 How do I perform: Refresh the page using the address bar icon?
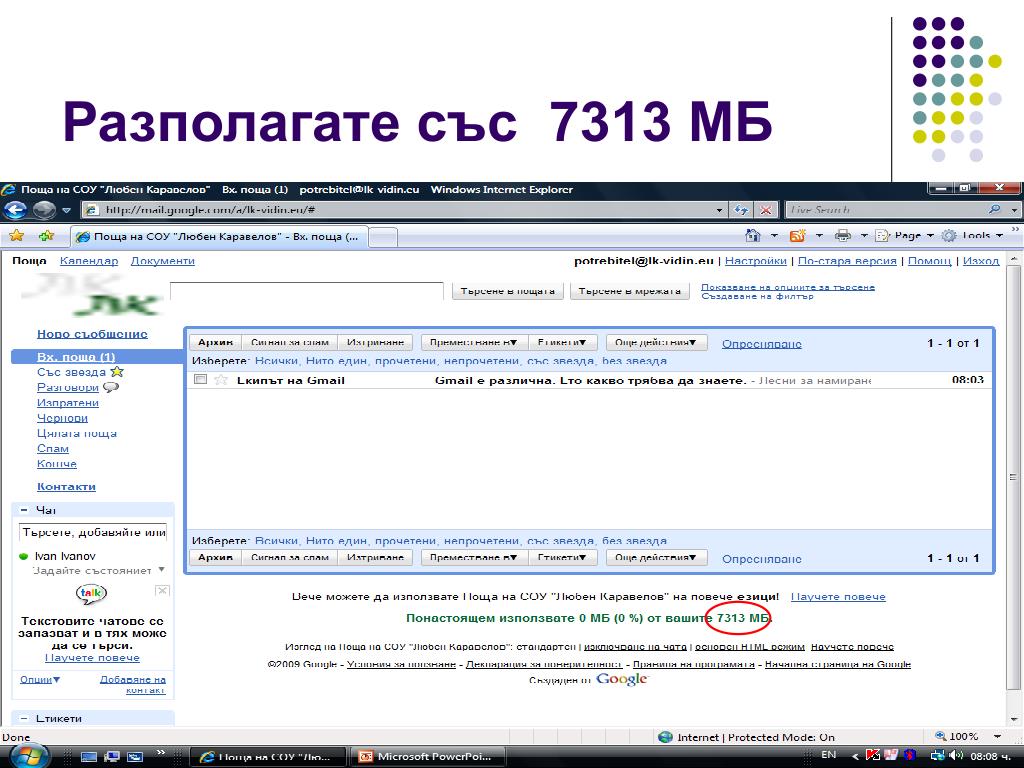[x=741, y=210]
